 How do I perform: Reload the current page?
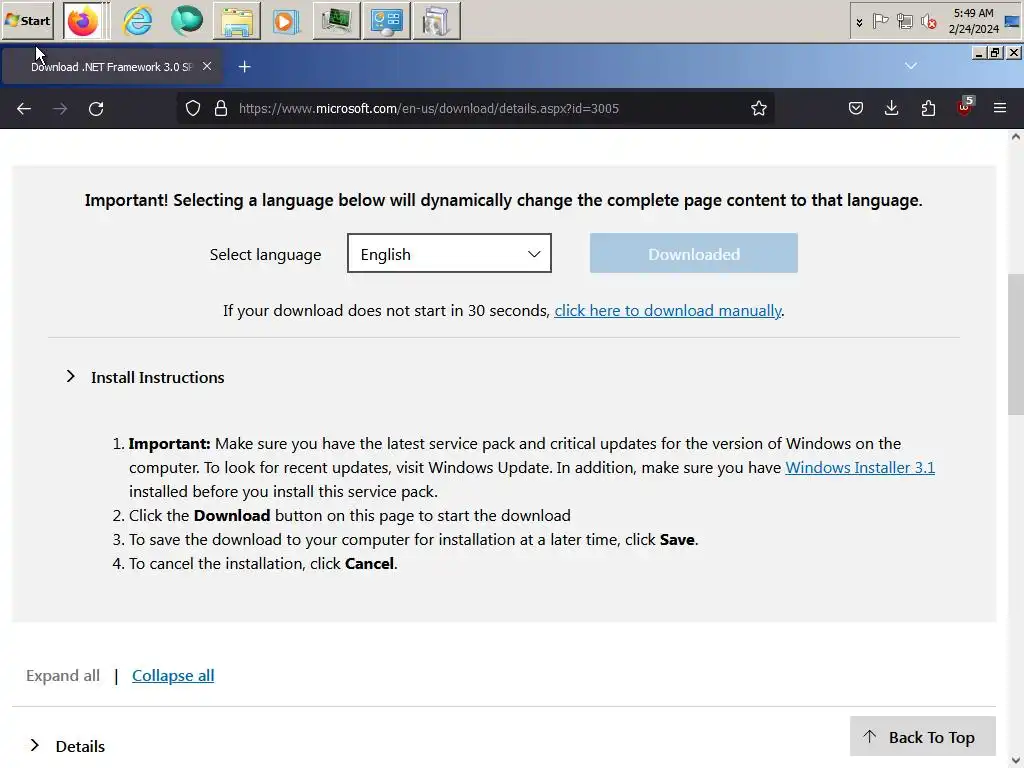point(96,108)
